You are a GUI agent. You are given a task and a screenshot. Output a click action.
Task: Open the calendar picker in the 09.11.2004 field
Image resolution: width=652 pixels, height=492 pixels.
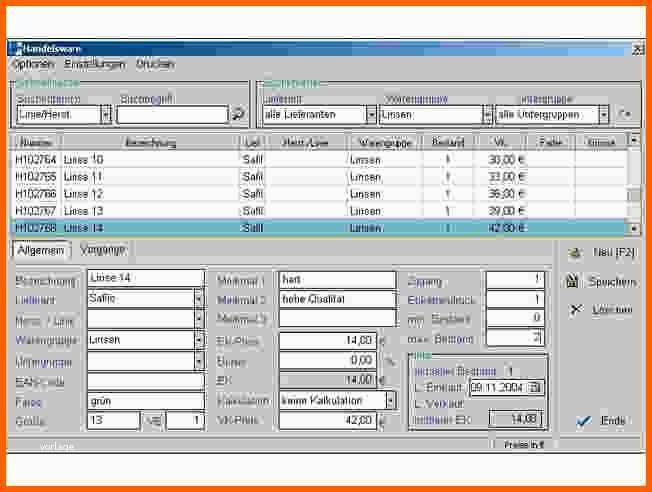point(535,388)
